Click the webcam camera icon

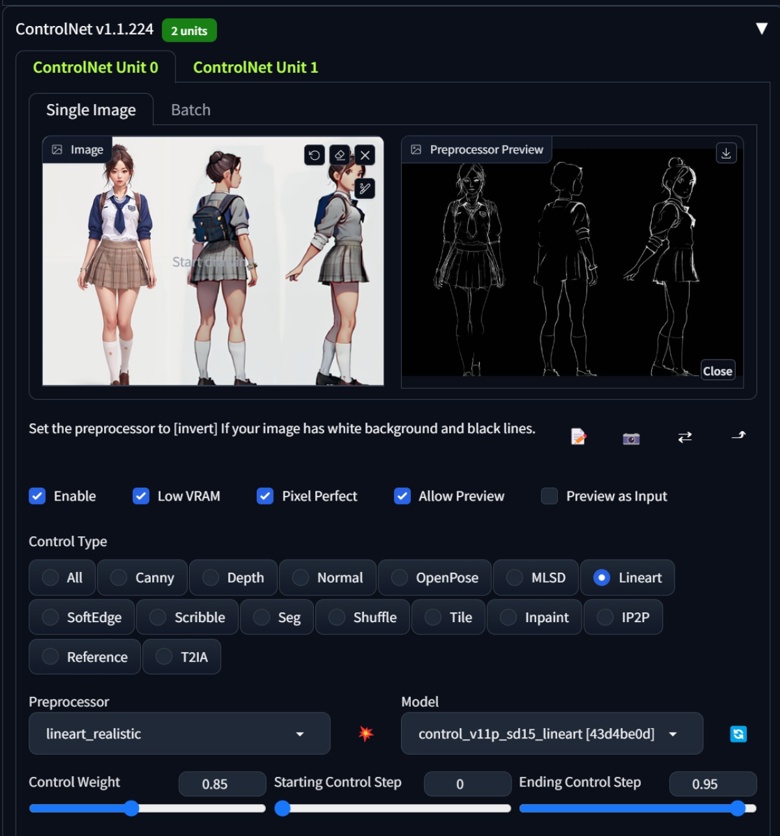coord(631,438)
